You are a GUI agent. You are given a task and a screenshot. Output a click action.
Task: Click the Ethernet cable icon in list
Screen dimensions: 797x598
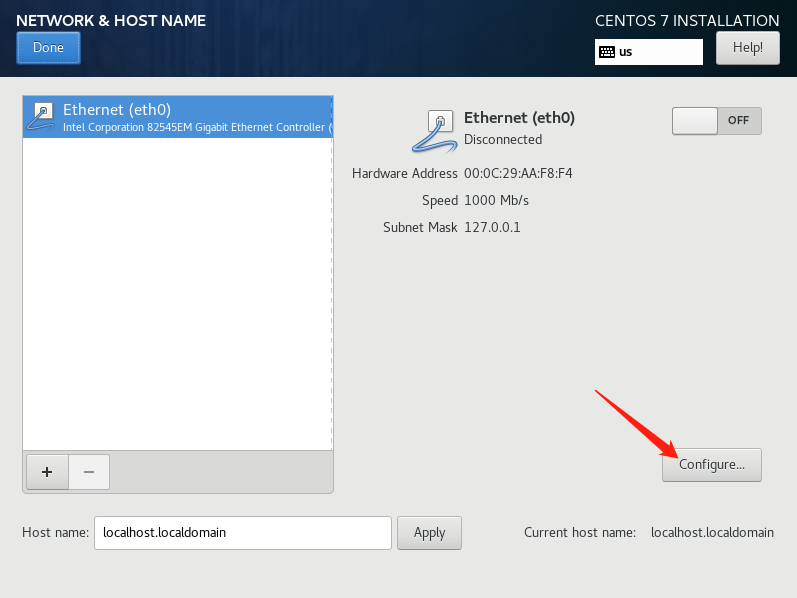41,116
